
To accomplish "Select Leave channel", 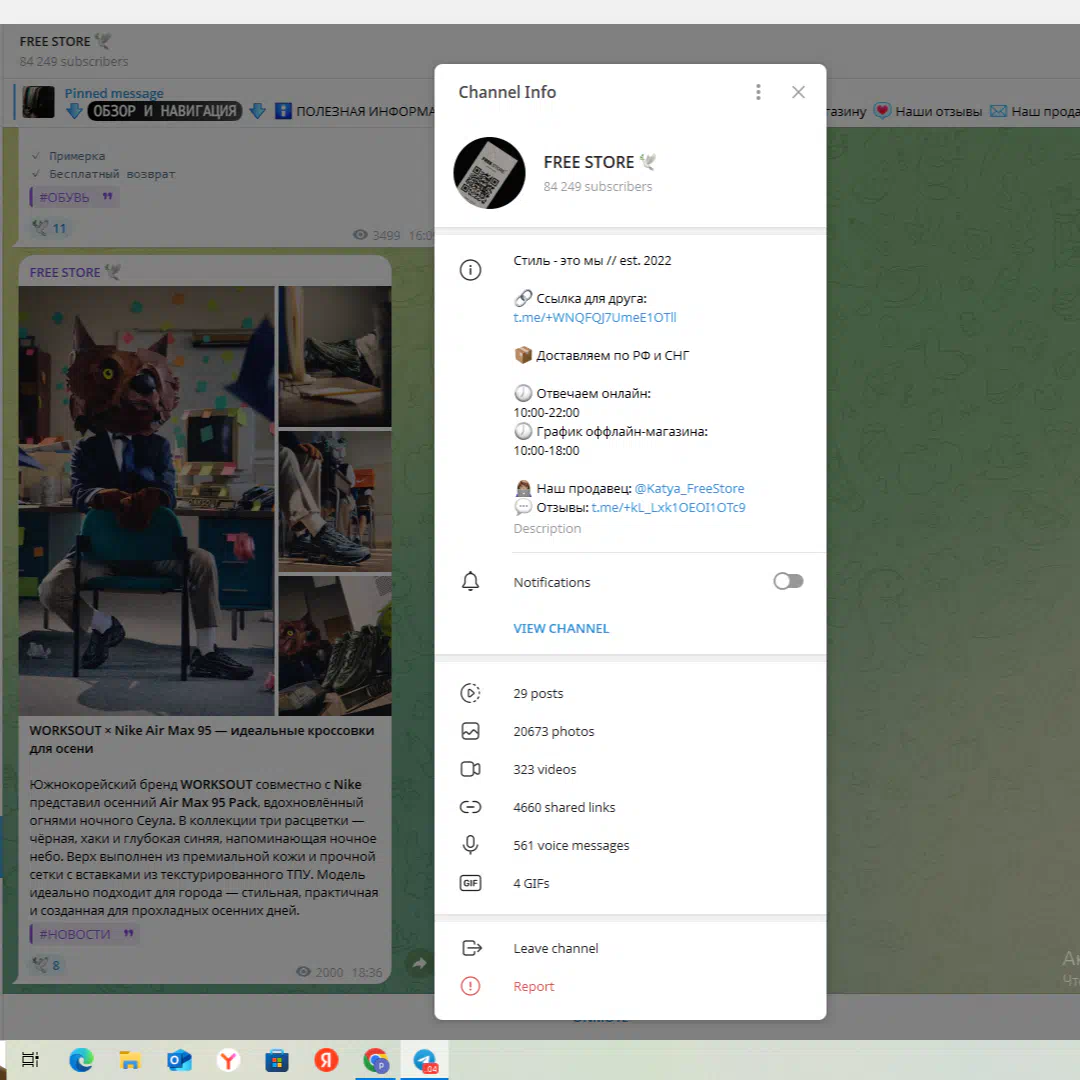I will pos(555,948).
